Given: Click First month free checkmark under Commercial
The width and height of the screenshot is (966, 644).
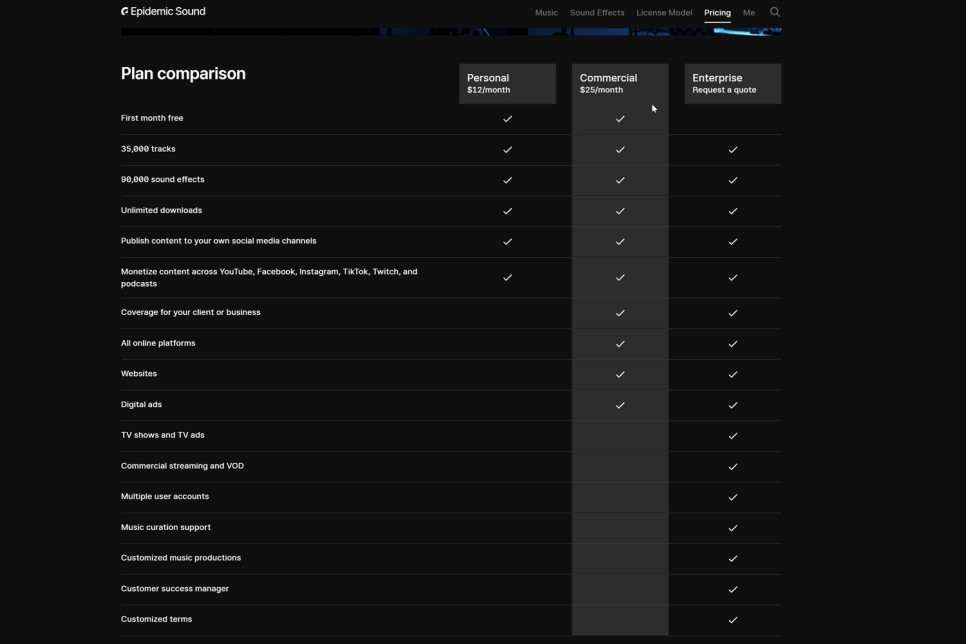Looking at the screenshot, I should tap(620, 118).
